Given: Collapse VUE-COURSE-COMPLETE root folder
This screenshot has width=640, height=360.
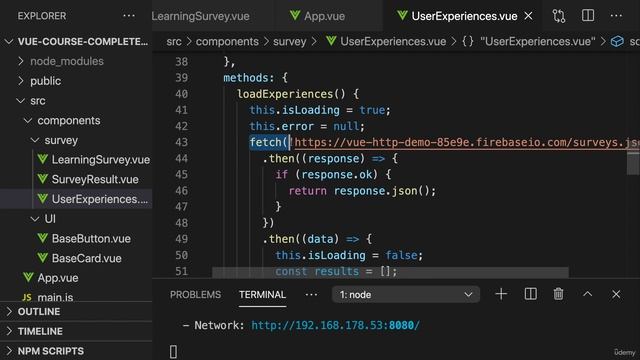Looking at the screenshot, I should click(x=76, y=42).
